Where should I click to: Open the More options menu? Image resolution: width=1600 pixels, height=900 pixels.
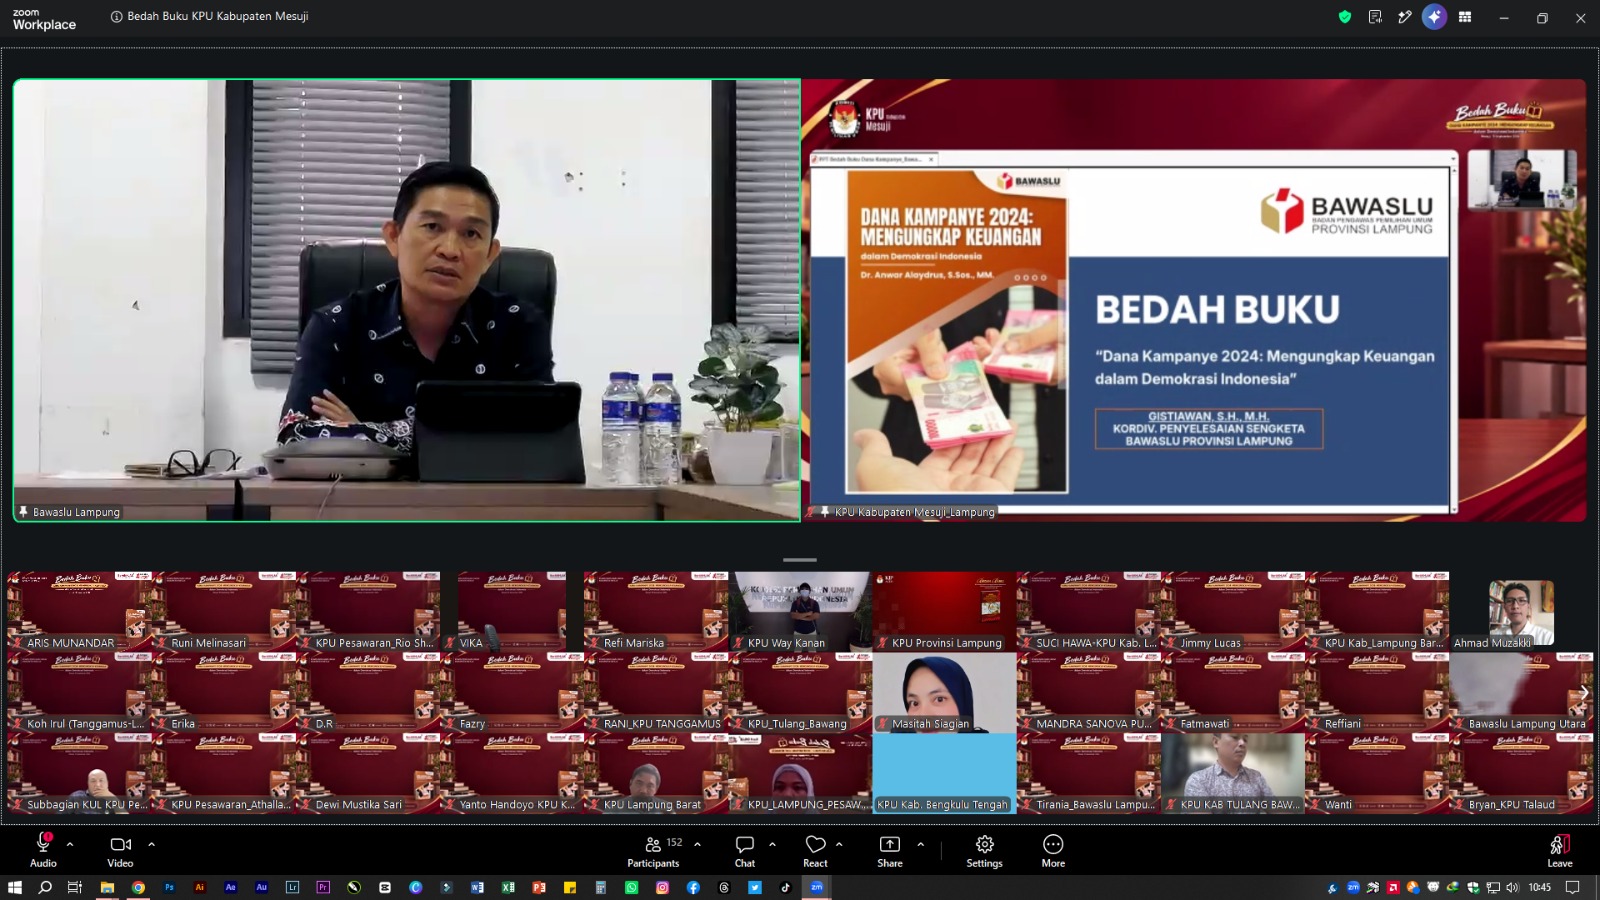pyautogui.click(x=1053, y=849)
